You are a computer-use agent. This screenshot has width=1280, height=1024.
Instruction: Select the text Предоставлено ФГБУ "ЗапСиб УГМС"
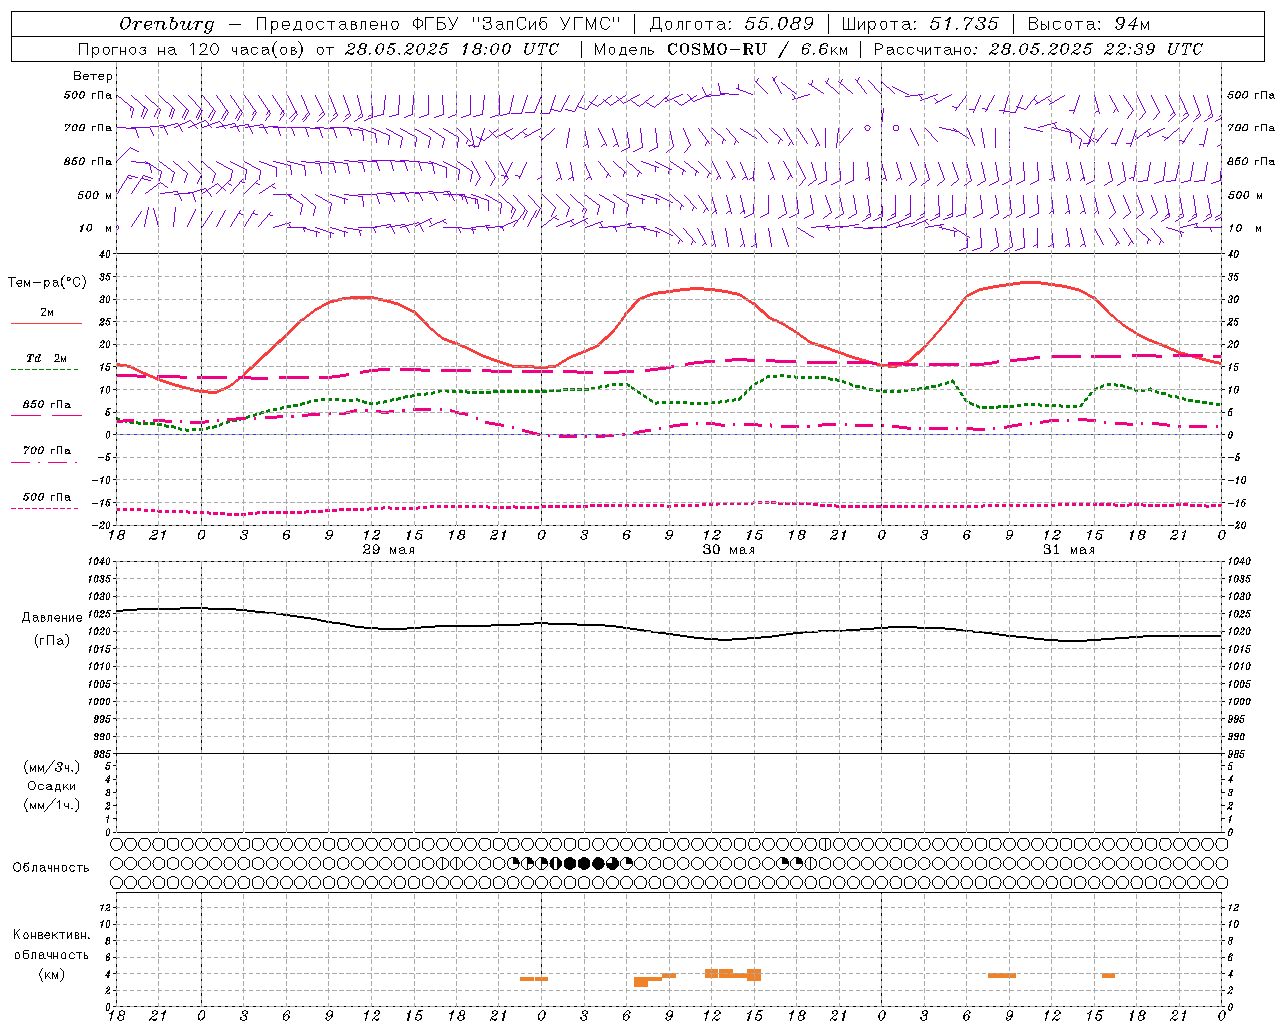tap(439, 24)
